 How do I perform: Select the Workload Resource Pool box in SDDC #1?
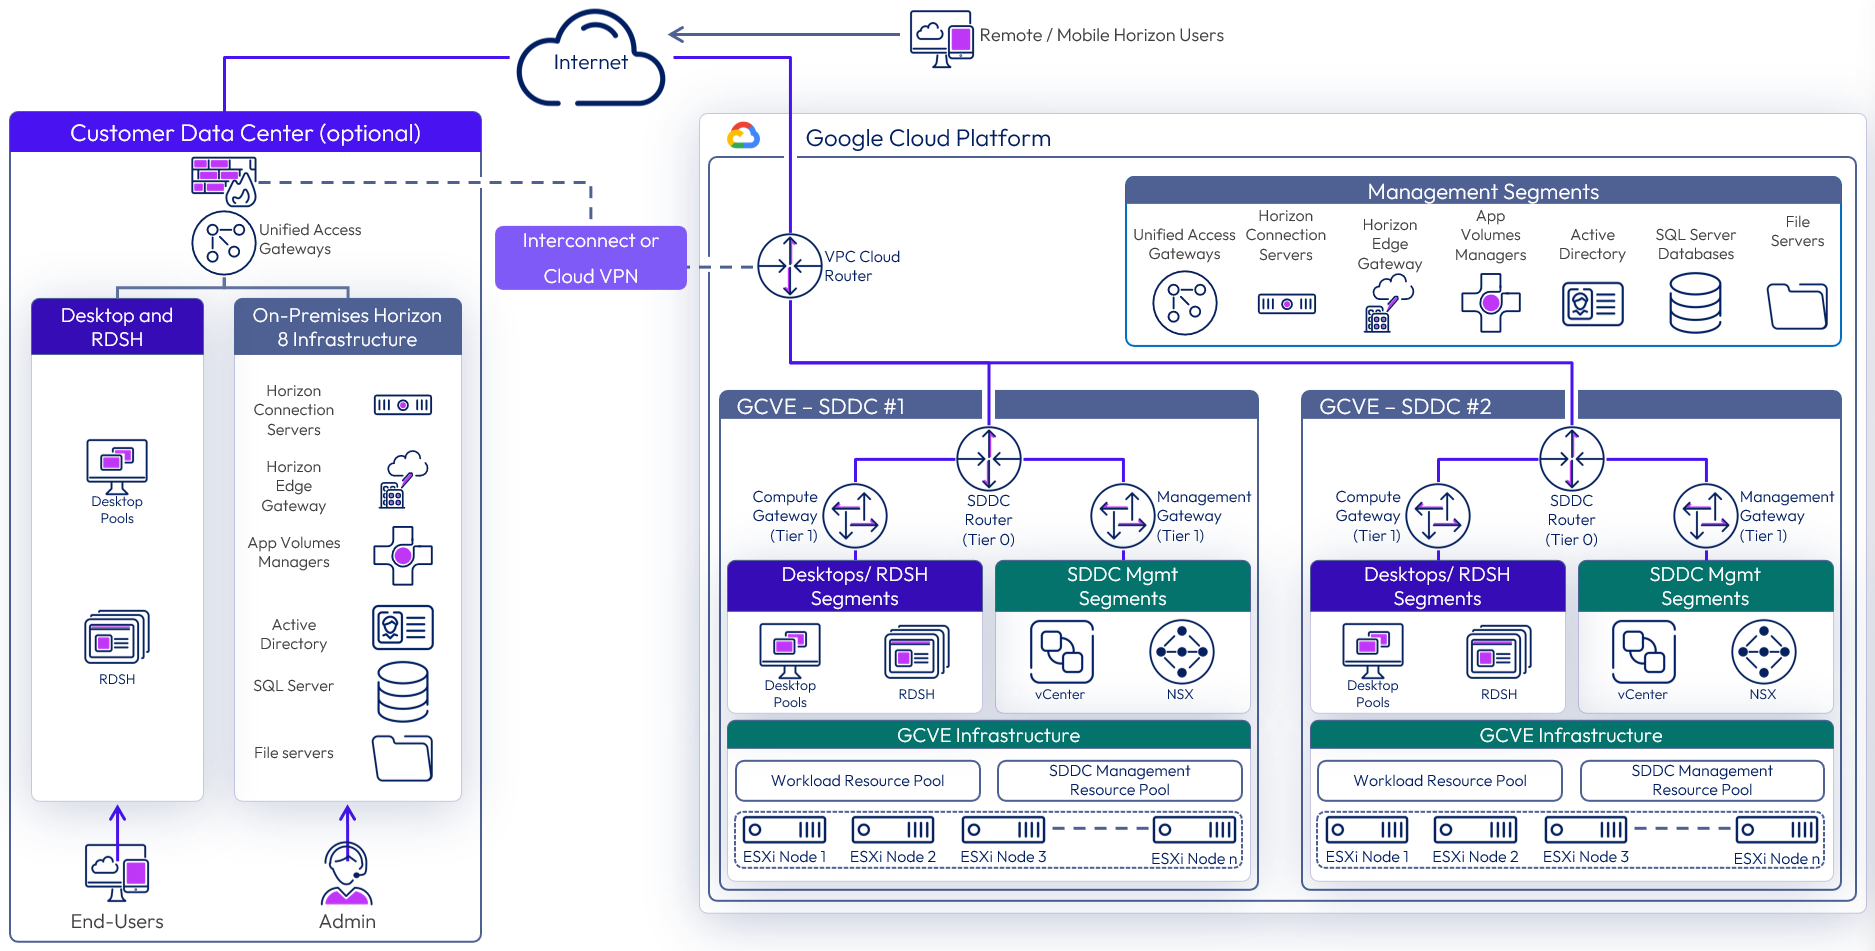(857, 781)
